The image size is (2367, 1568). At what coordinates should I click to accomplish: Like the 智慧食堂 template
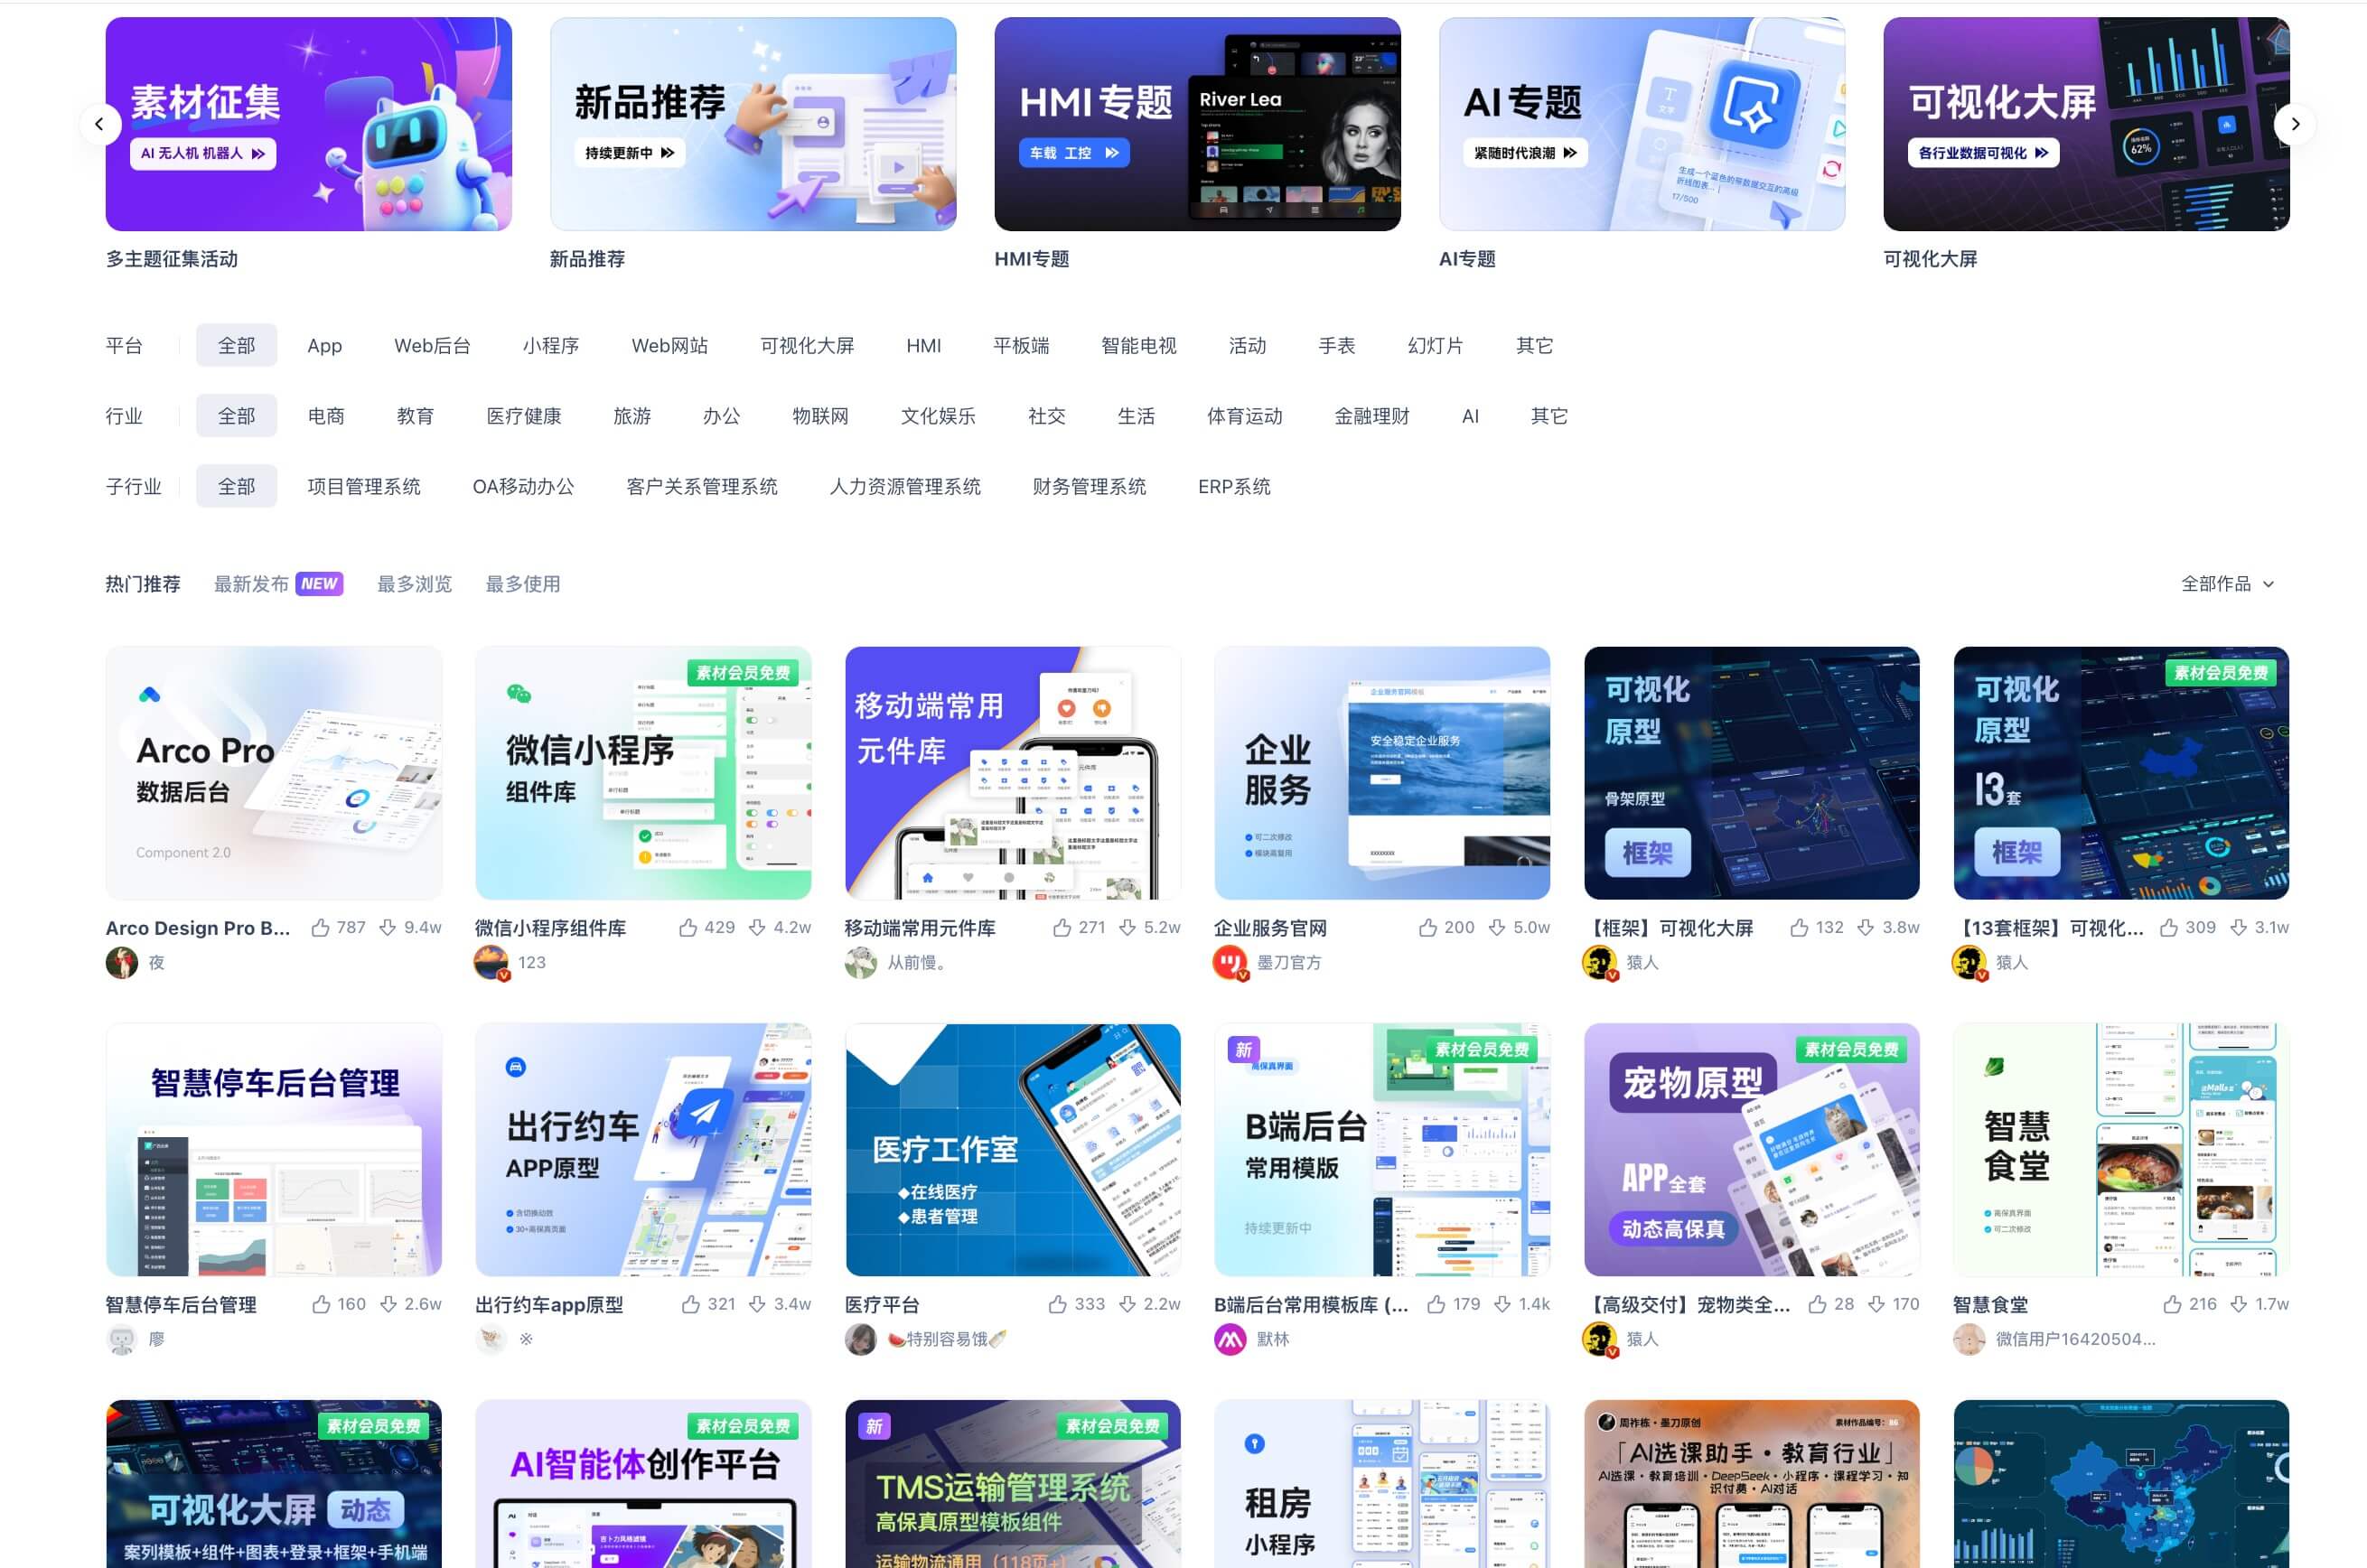pyautogui.click(x=2173, y=1305)
